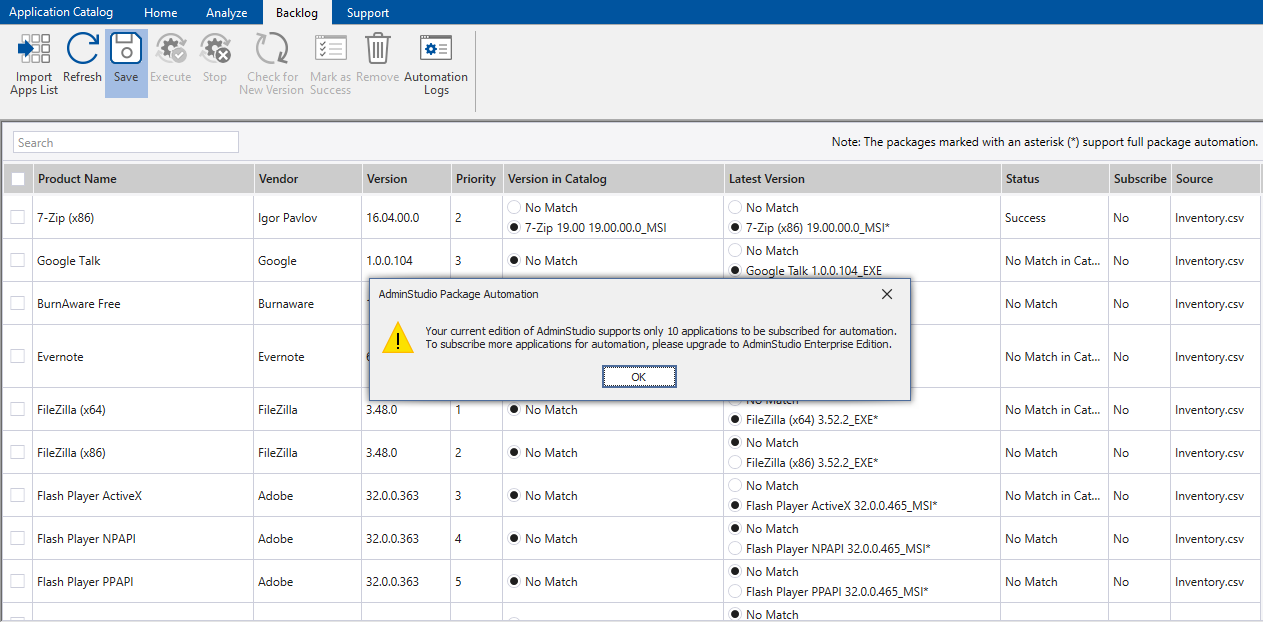Viewport: 1263px width, 623px height.
Task: Sort by Version in Catalog column
Action: point(613,179)
